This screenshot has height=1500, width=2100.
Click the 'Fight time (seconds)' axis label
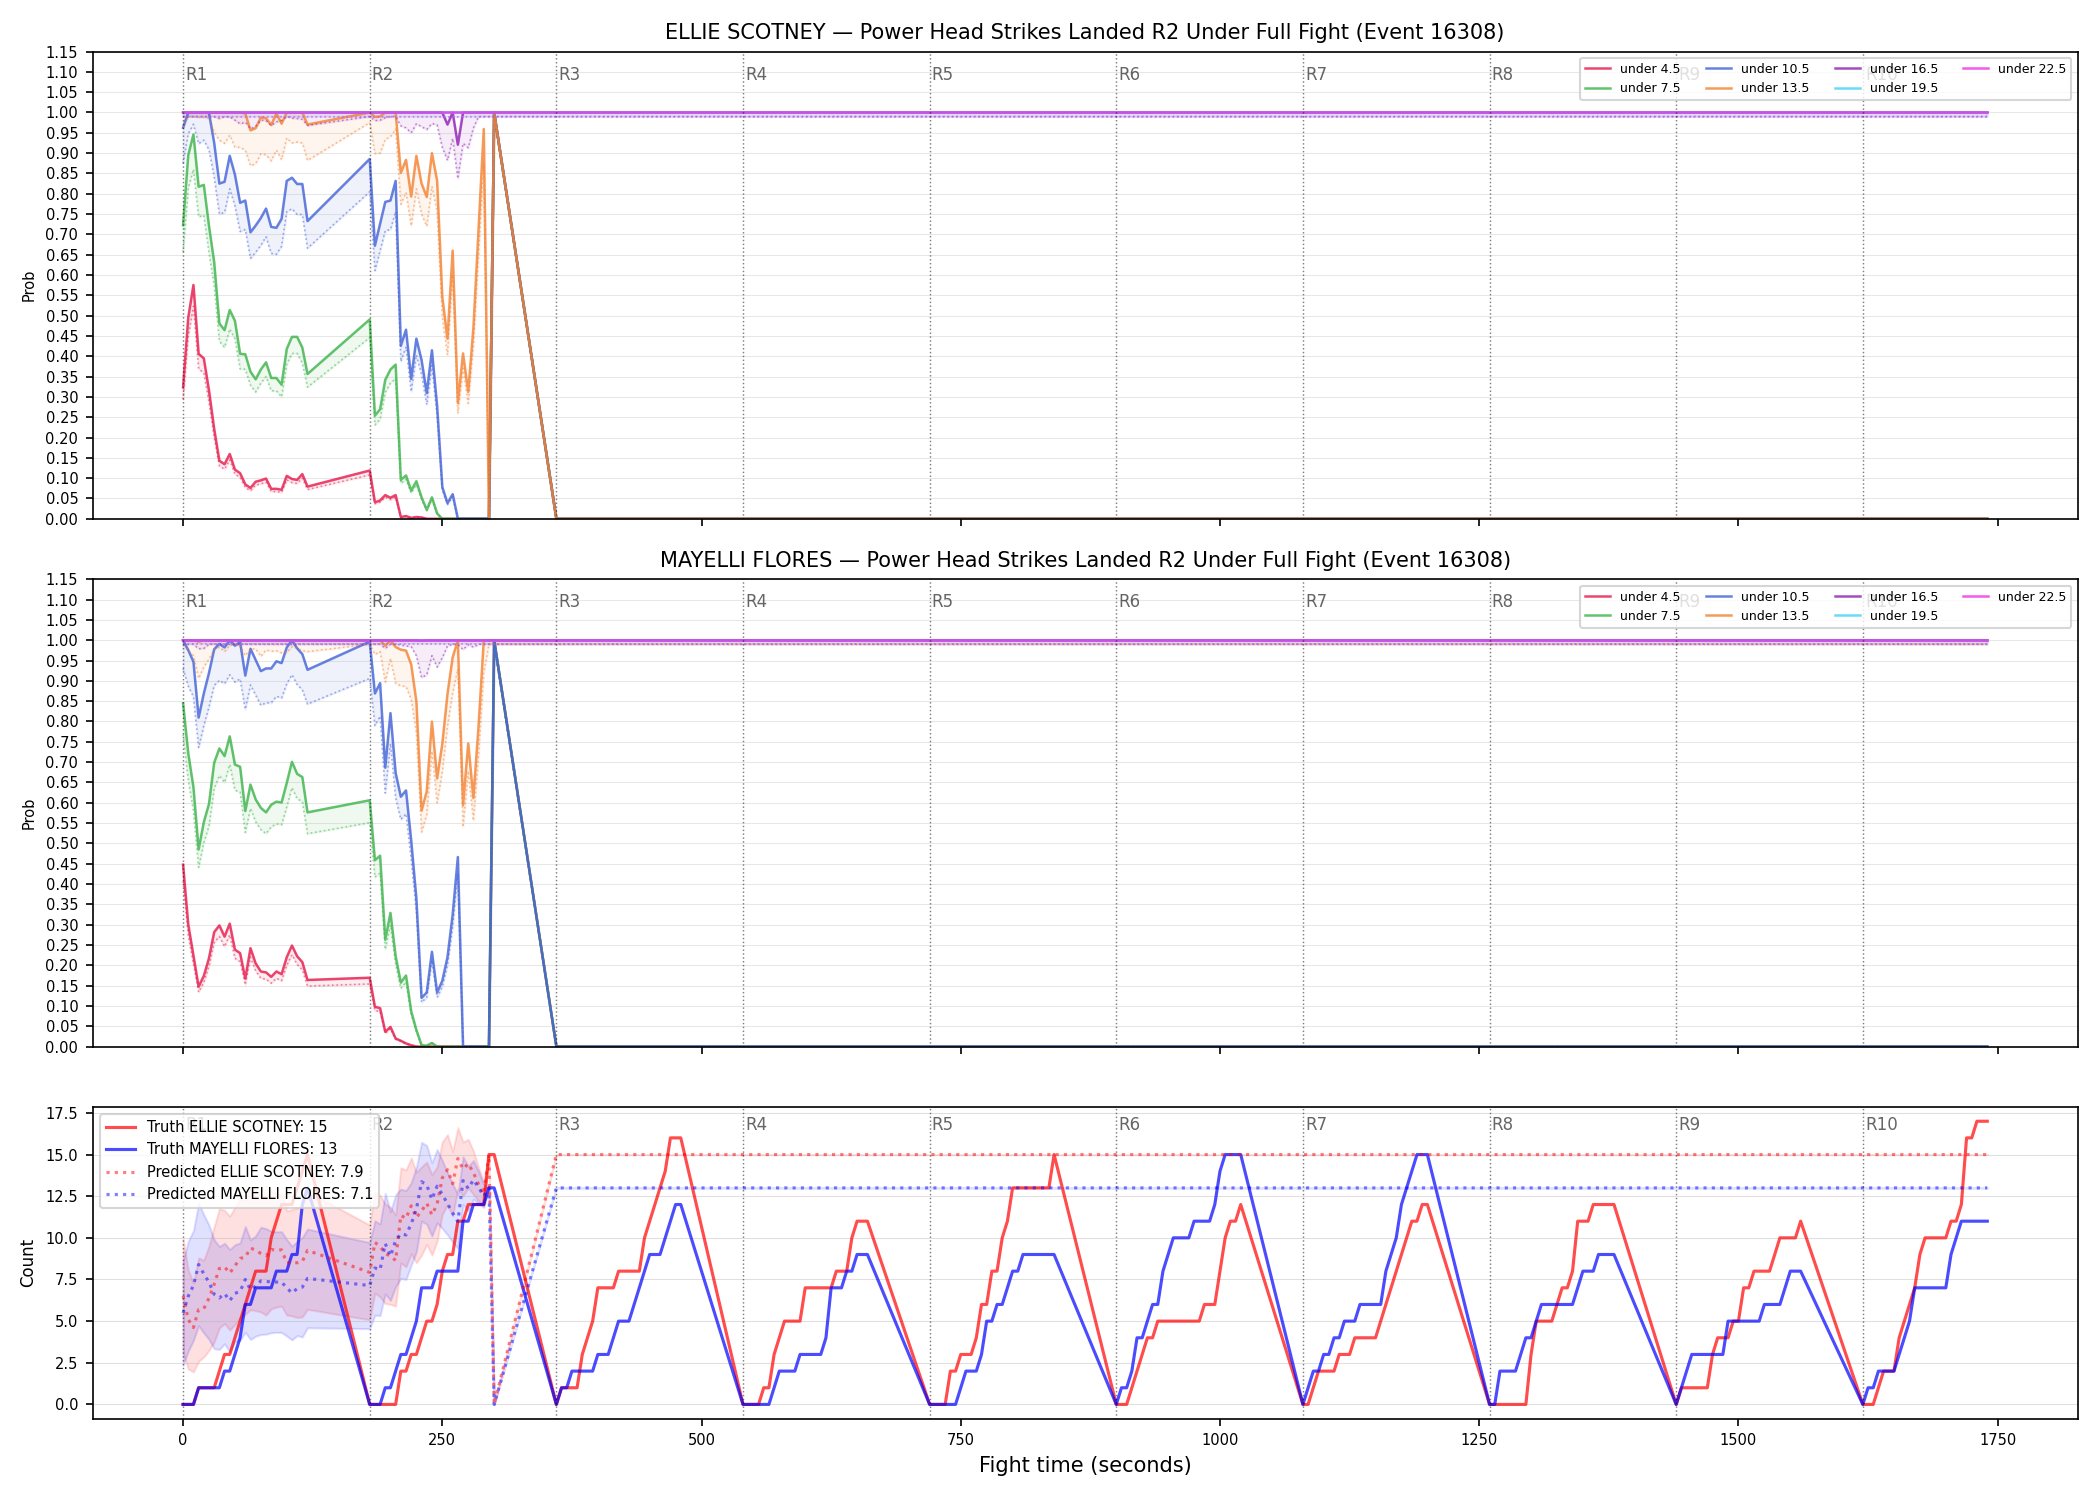click(x=1085, y=1465)
